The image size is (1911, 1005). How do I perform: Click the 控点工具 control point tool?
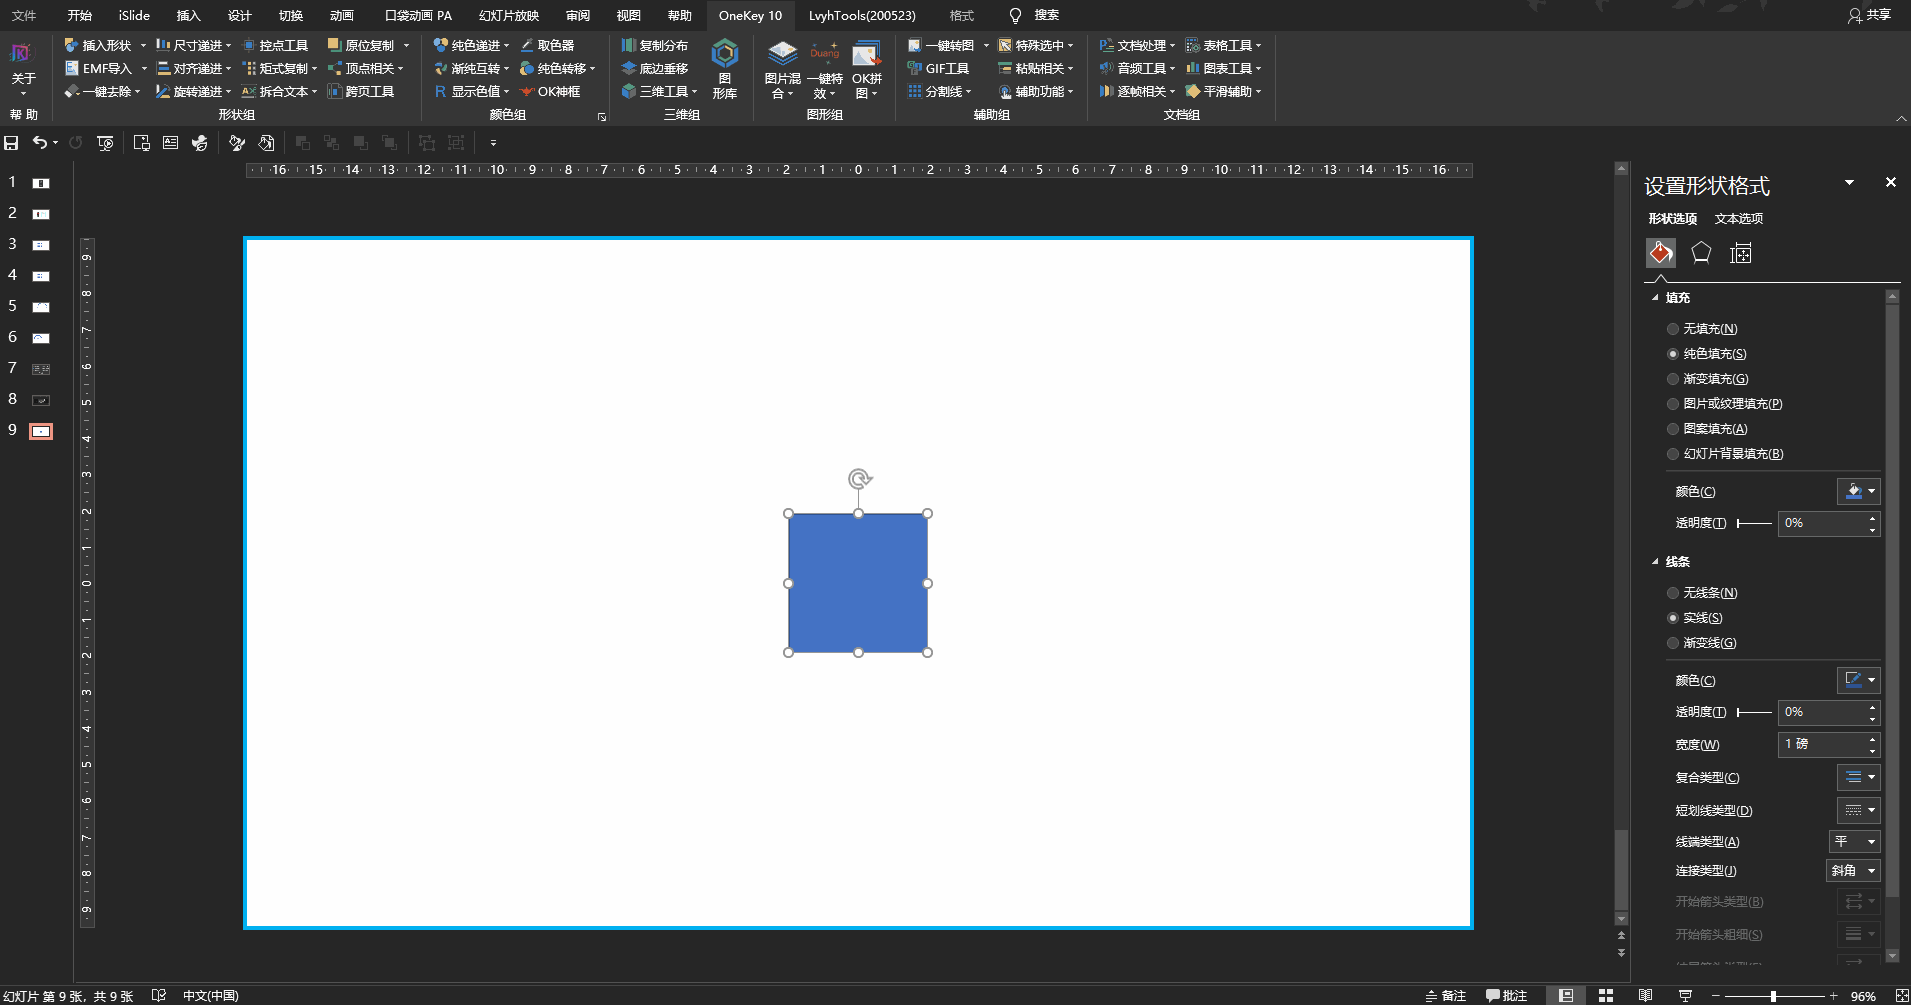tap(274, 45)
